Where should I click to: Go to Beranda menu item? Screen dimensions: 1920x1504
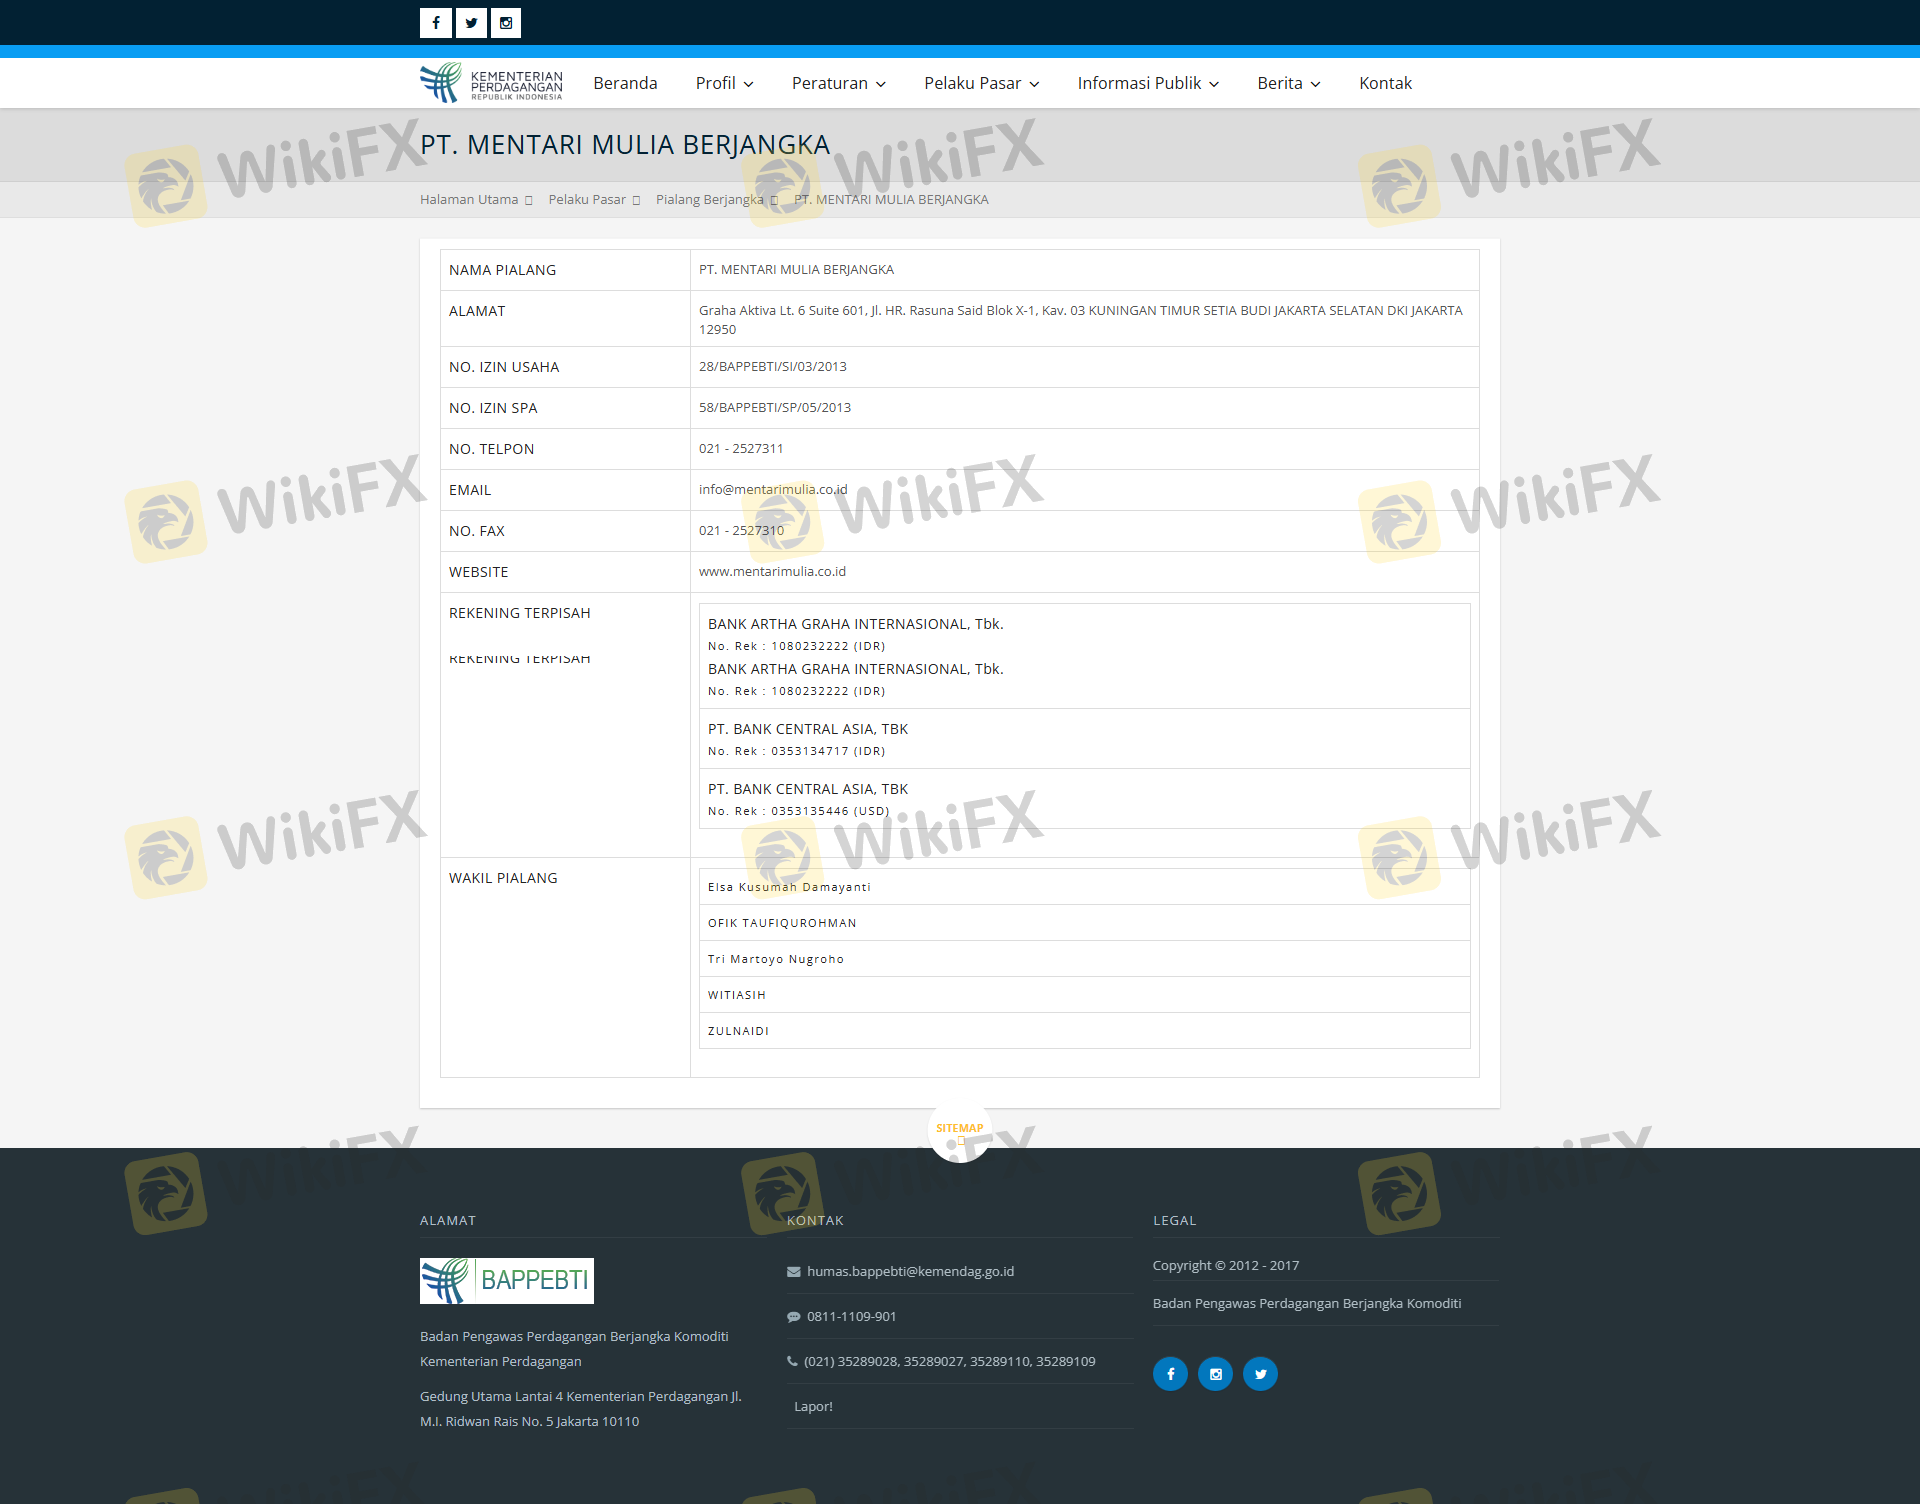[625, 83]
